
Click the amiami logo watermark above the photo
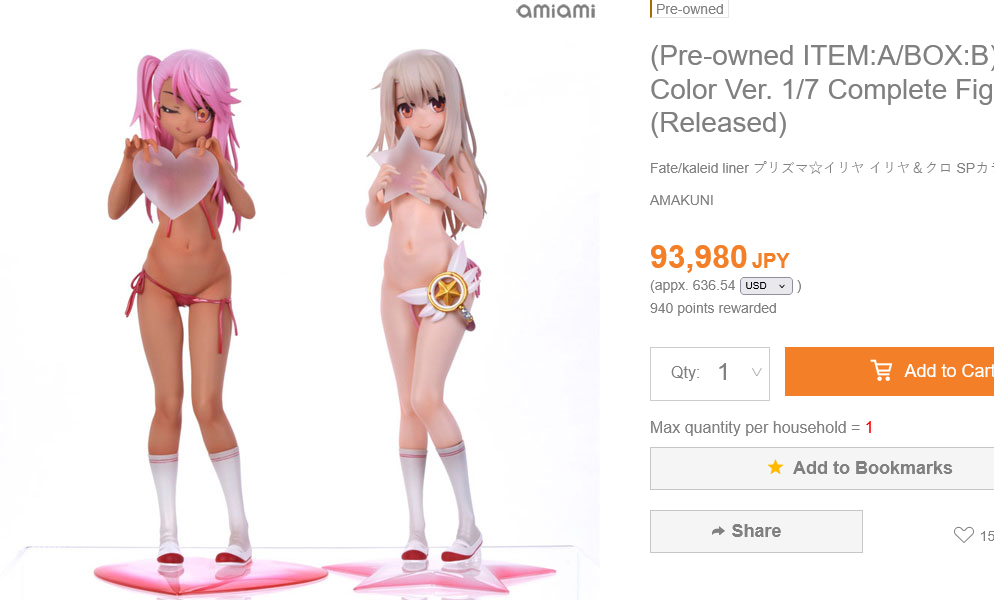[556, 11]
